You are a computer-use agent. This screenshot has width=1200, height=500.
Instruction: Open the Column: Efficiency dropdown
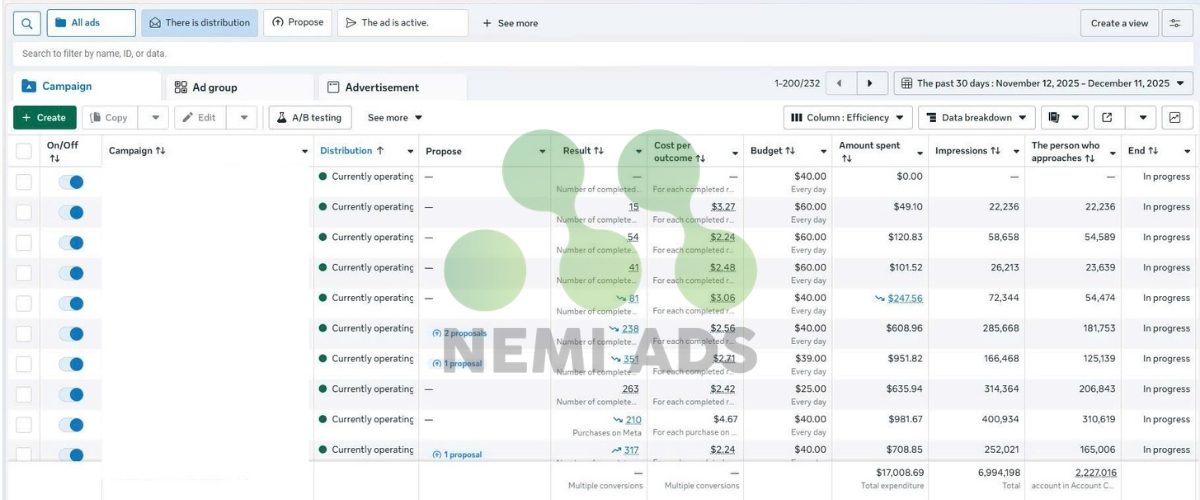[x=847, y=118]
